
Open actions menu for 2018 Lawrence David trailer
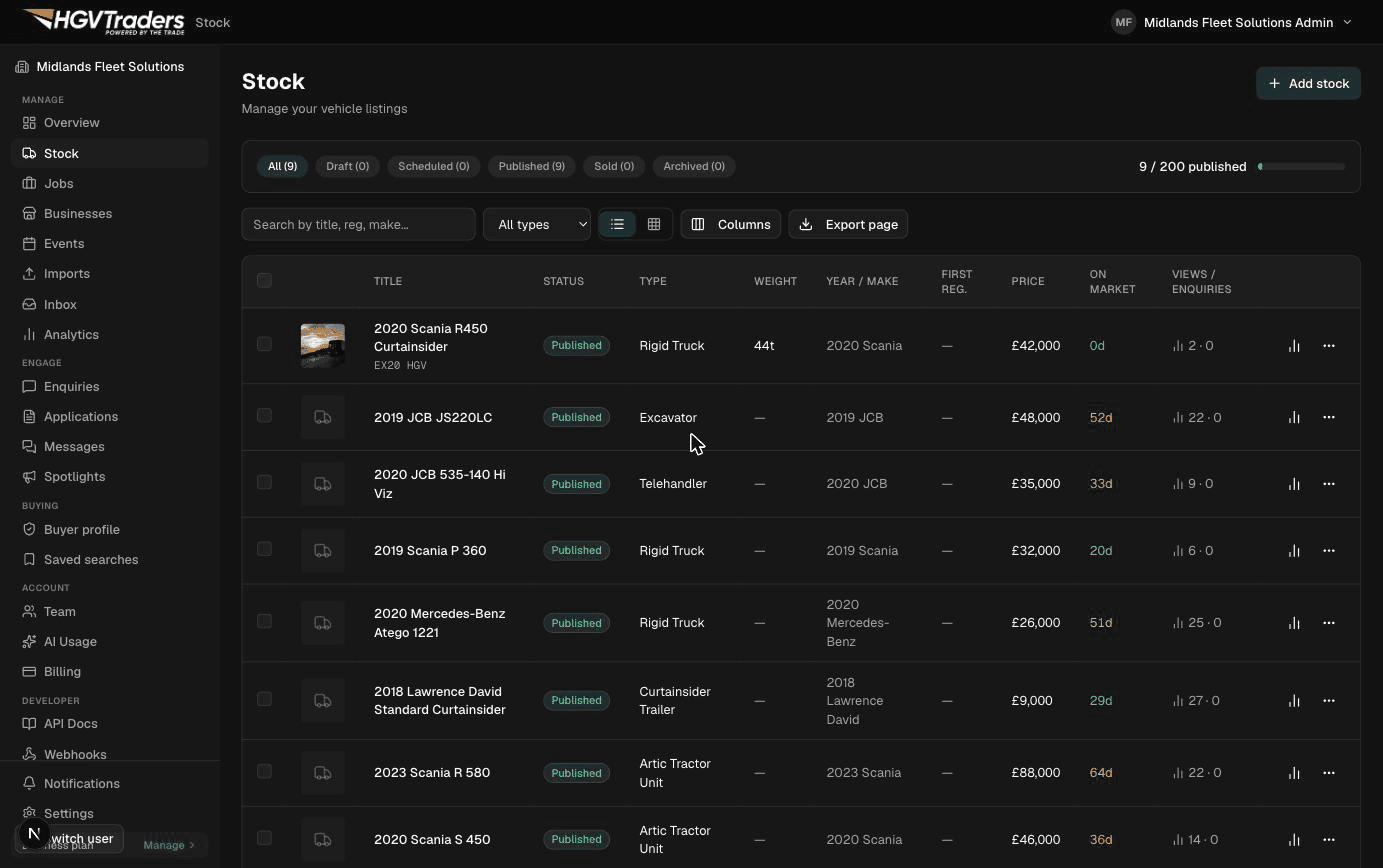1329,700
